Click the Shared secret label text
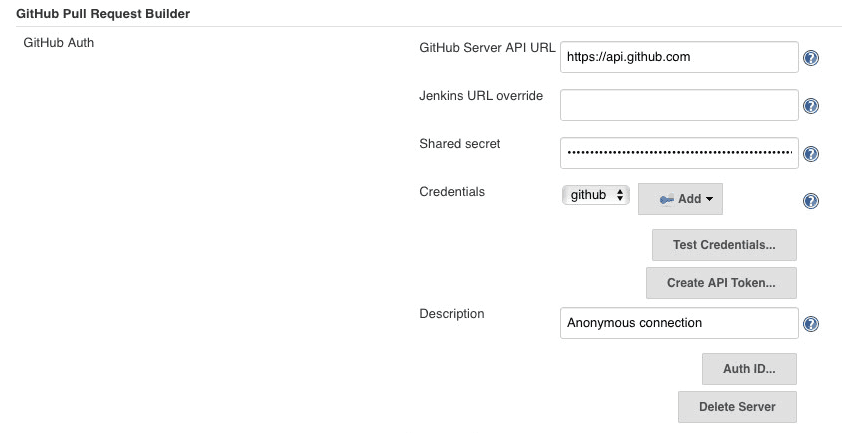Image resolution: width=842 pixels, height=433 pixels. point(460,144)
